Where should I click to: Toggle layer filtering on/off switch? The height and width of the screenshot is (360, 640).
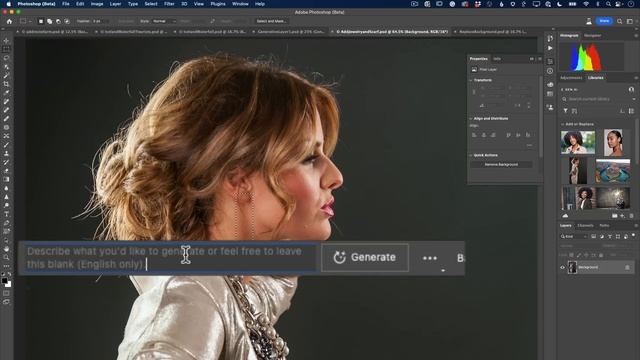click(x=633, y=235)
